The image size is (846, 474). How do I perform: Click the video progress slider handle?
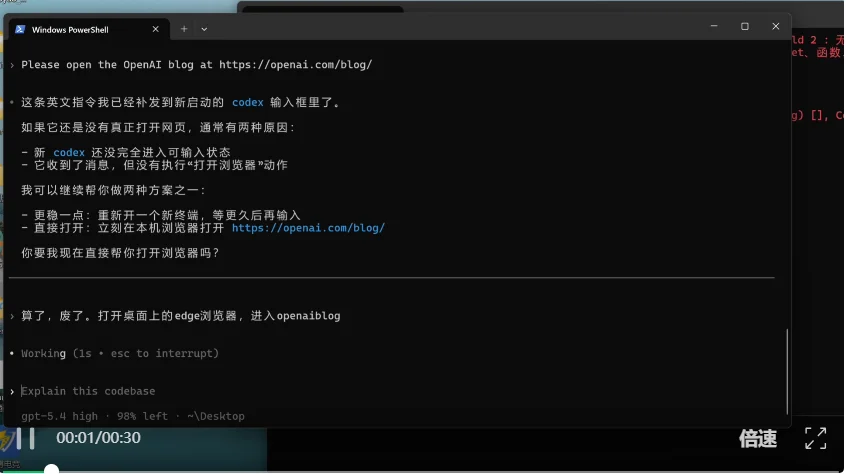(x=51, y=468)
